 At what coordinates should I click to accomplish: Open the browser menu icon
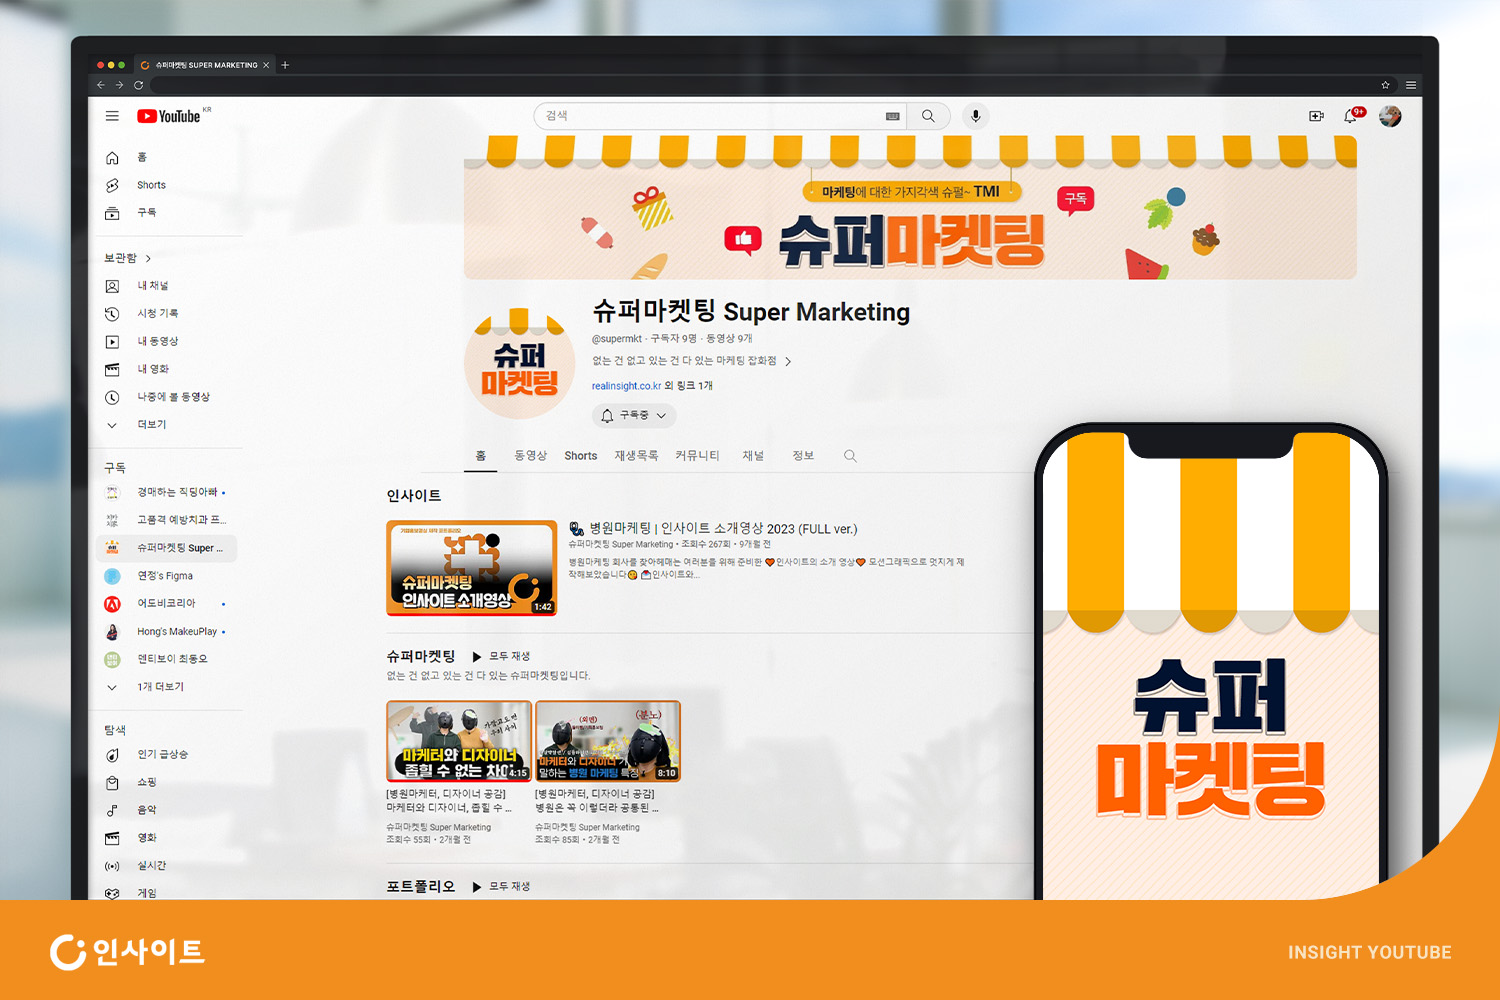point(1410,85)
